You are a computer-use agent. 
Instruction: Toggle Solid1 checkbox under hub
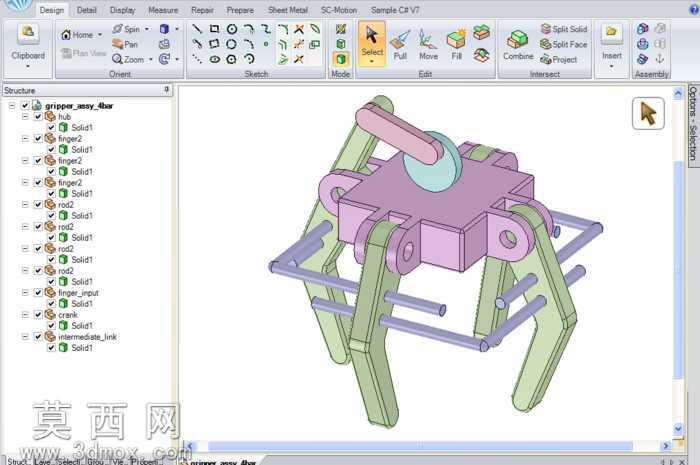pos(51,128)
